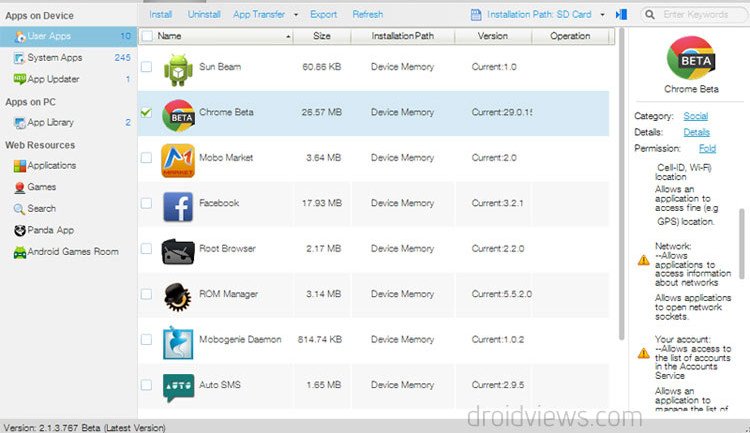Image resolution: width=750 pixels, height=433 pixels.
Task: Click the User Apps sidebar icon
Action: point(20,37)
